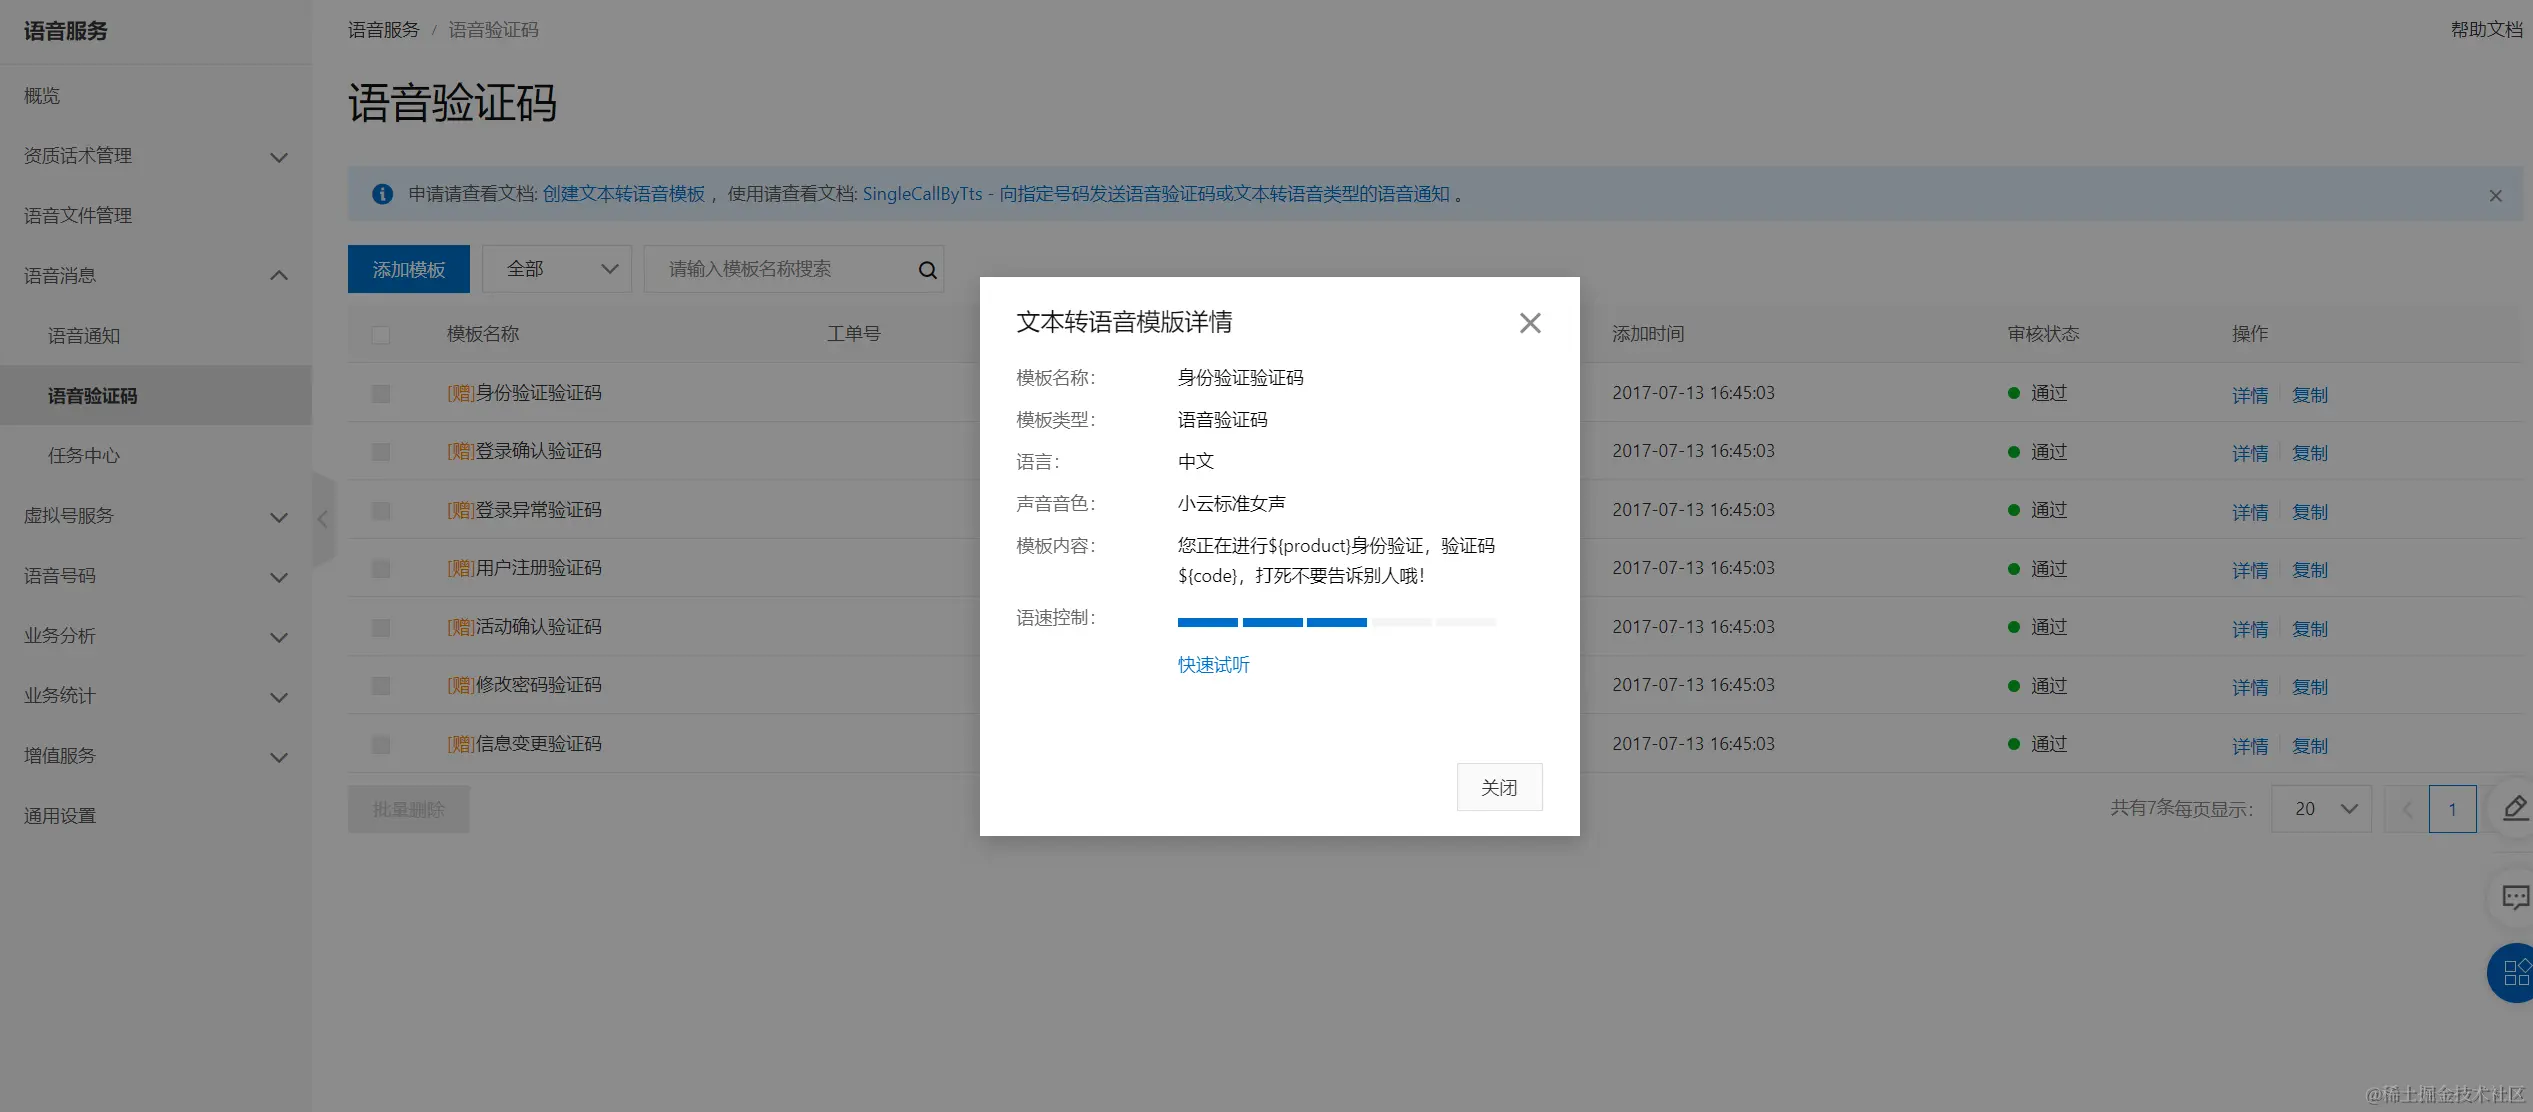Open the 全部 filter dropdown
2533x1112 pixels.
557,269
